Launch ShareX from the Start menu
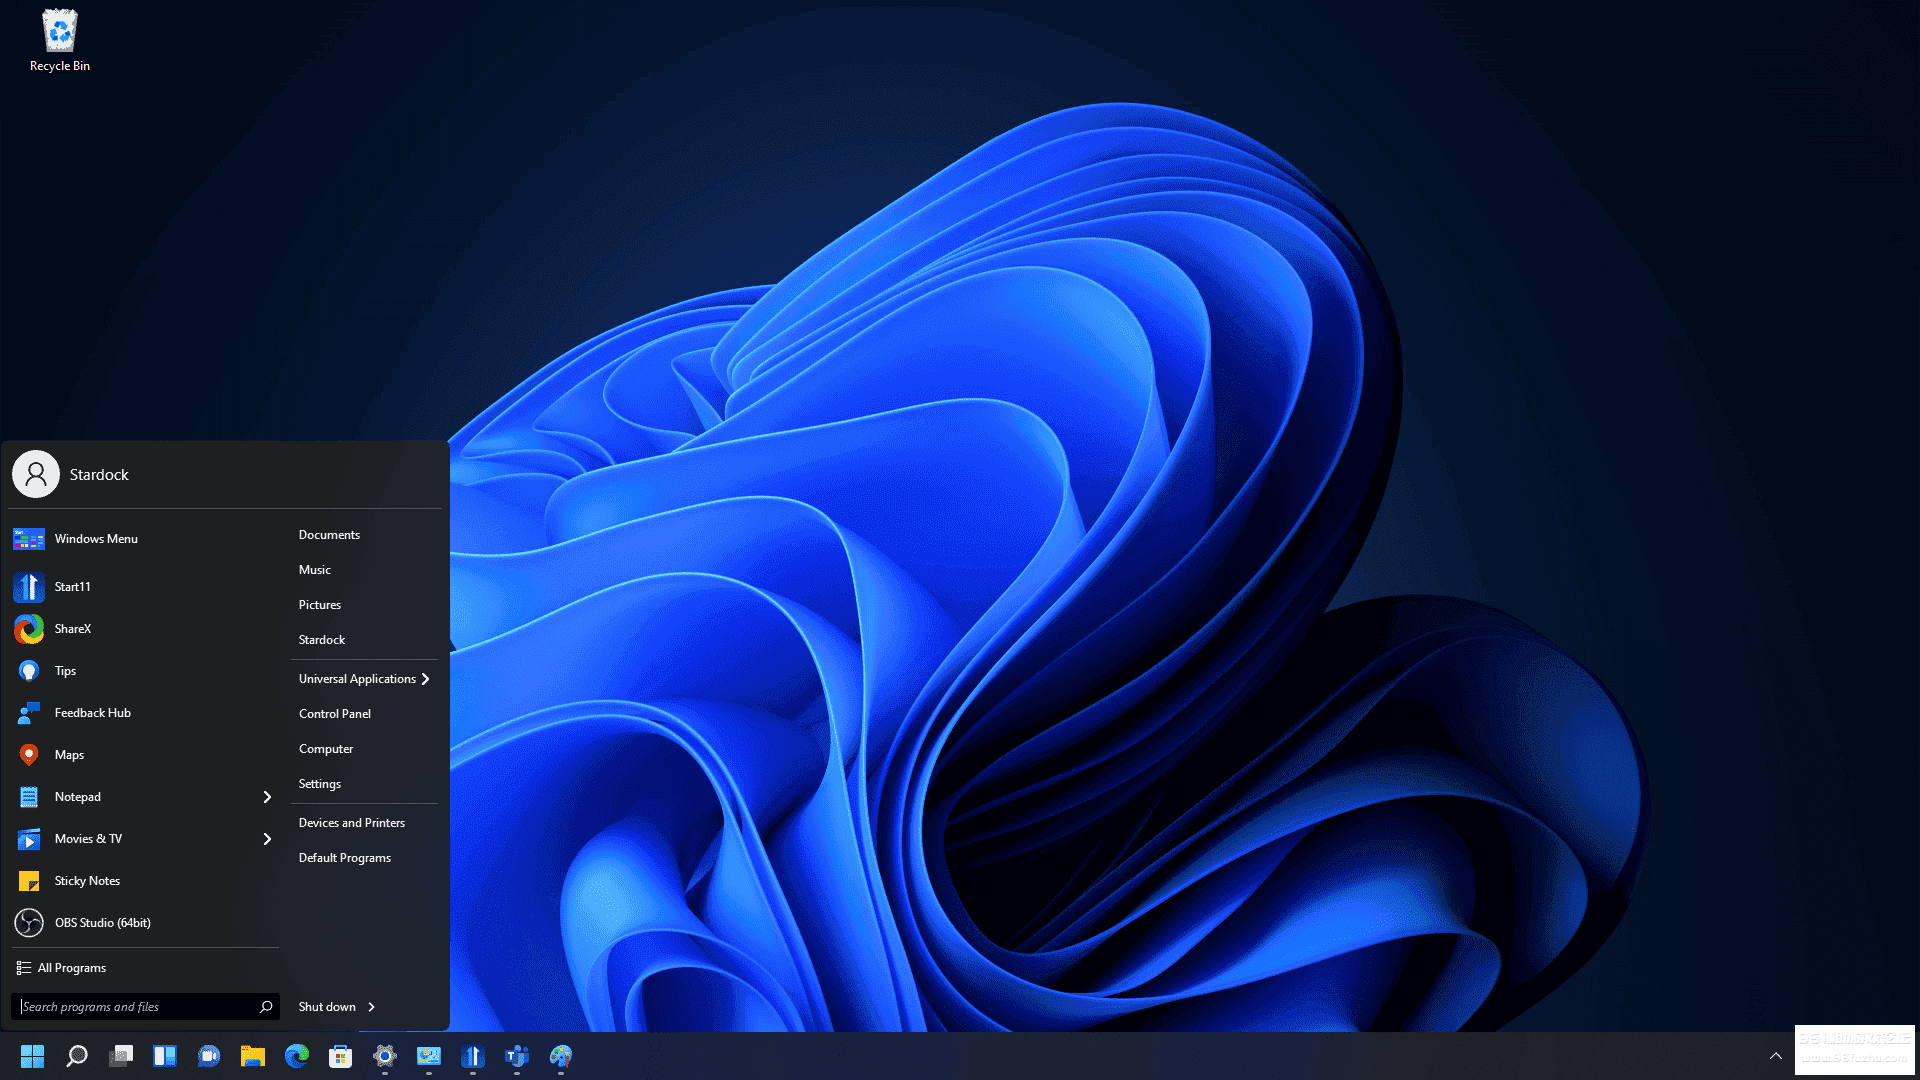This screenshot has height=1080, width=1920. (x=72, y=629)
